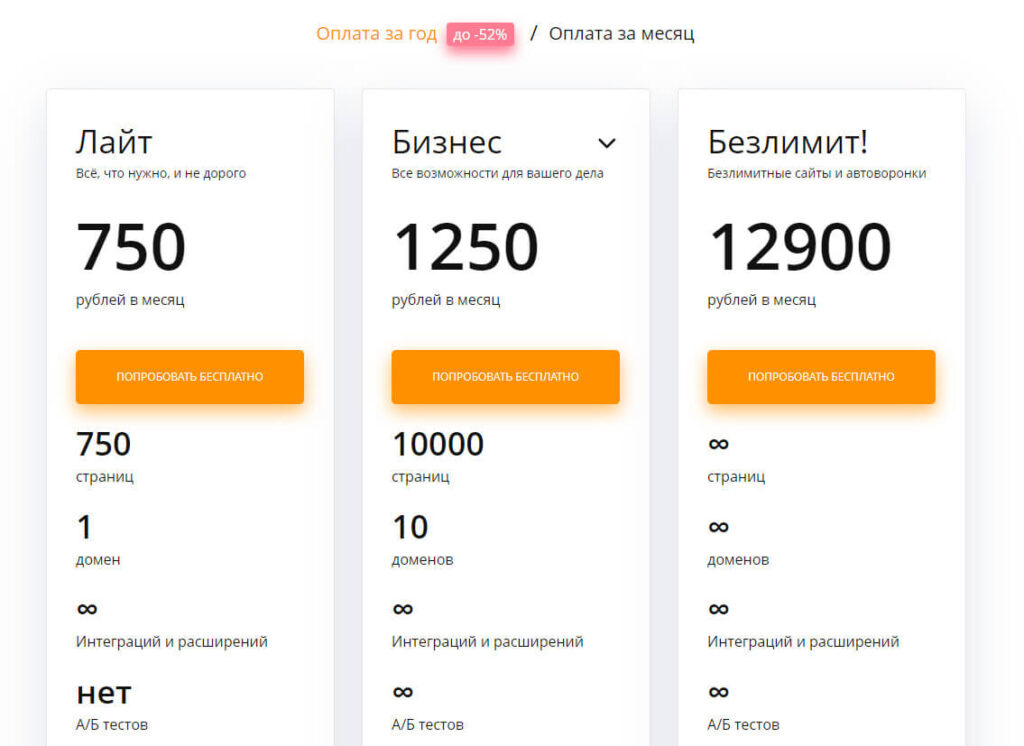Expand the chevron next to Бизнес
This screenshot has width=1024, height=746.
pos(607,143)
